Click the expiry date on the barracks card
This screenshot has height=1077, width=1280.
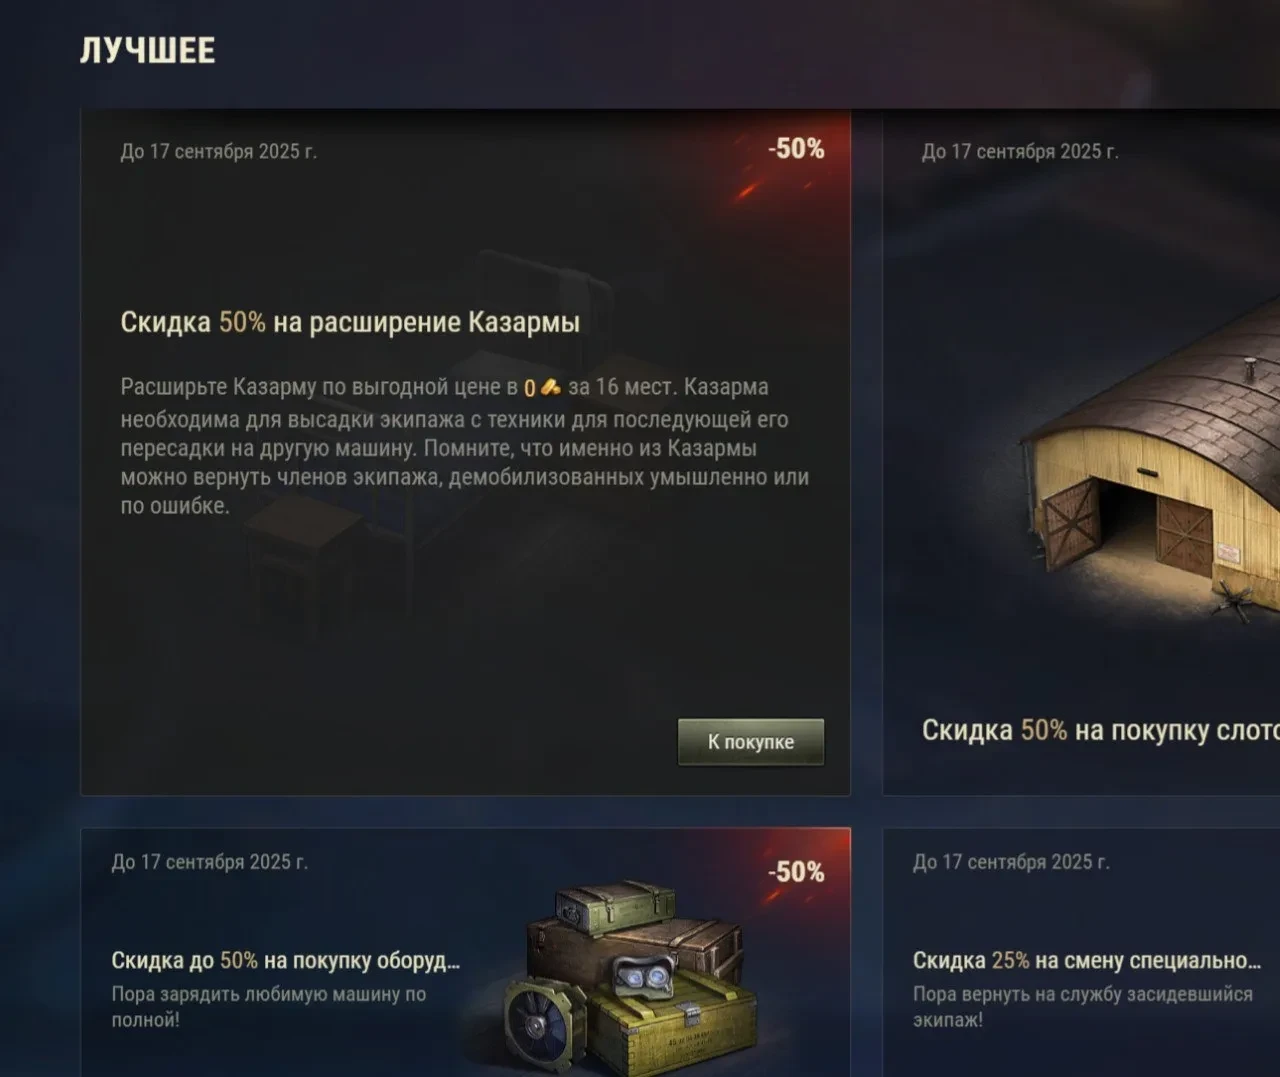pos(218,152)
